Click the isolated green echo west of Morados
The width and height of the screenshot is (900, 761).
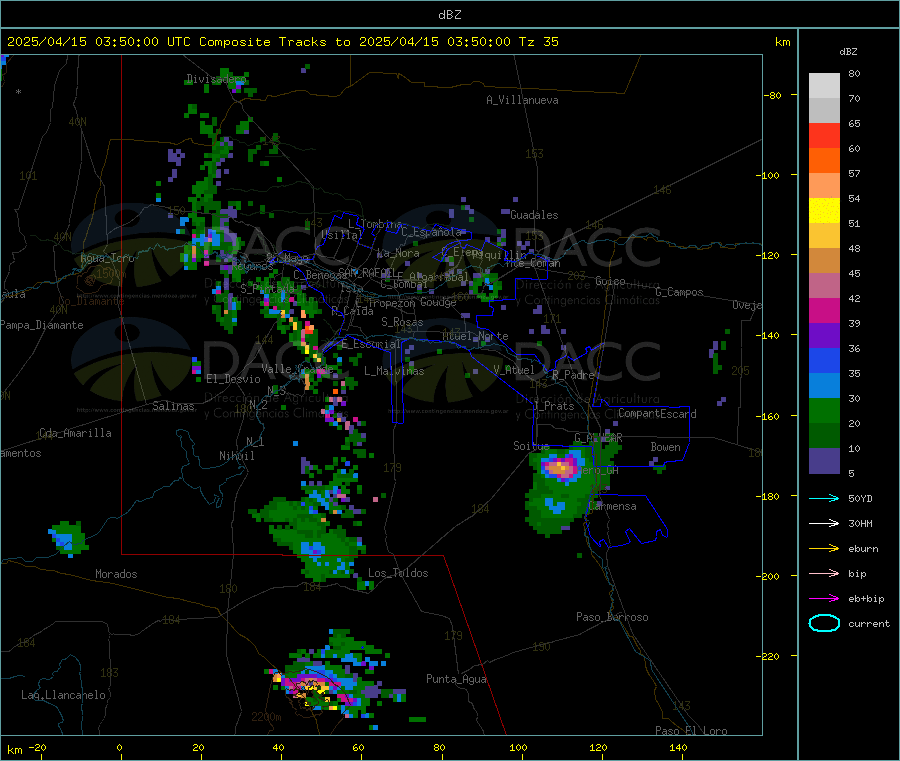68,538
